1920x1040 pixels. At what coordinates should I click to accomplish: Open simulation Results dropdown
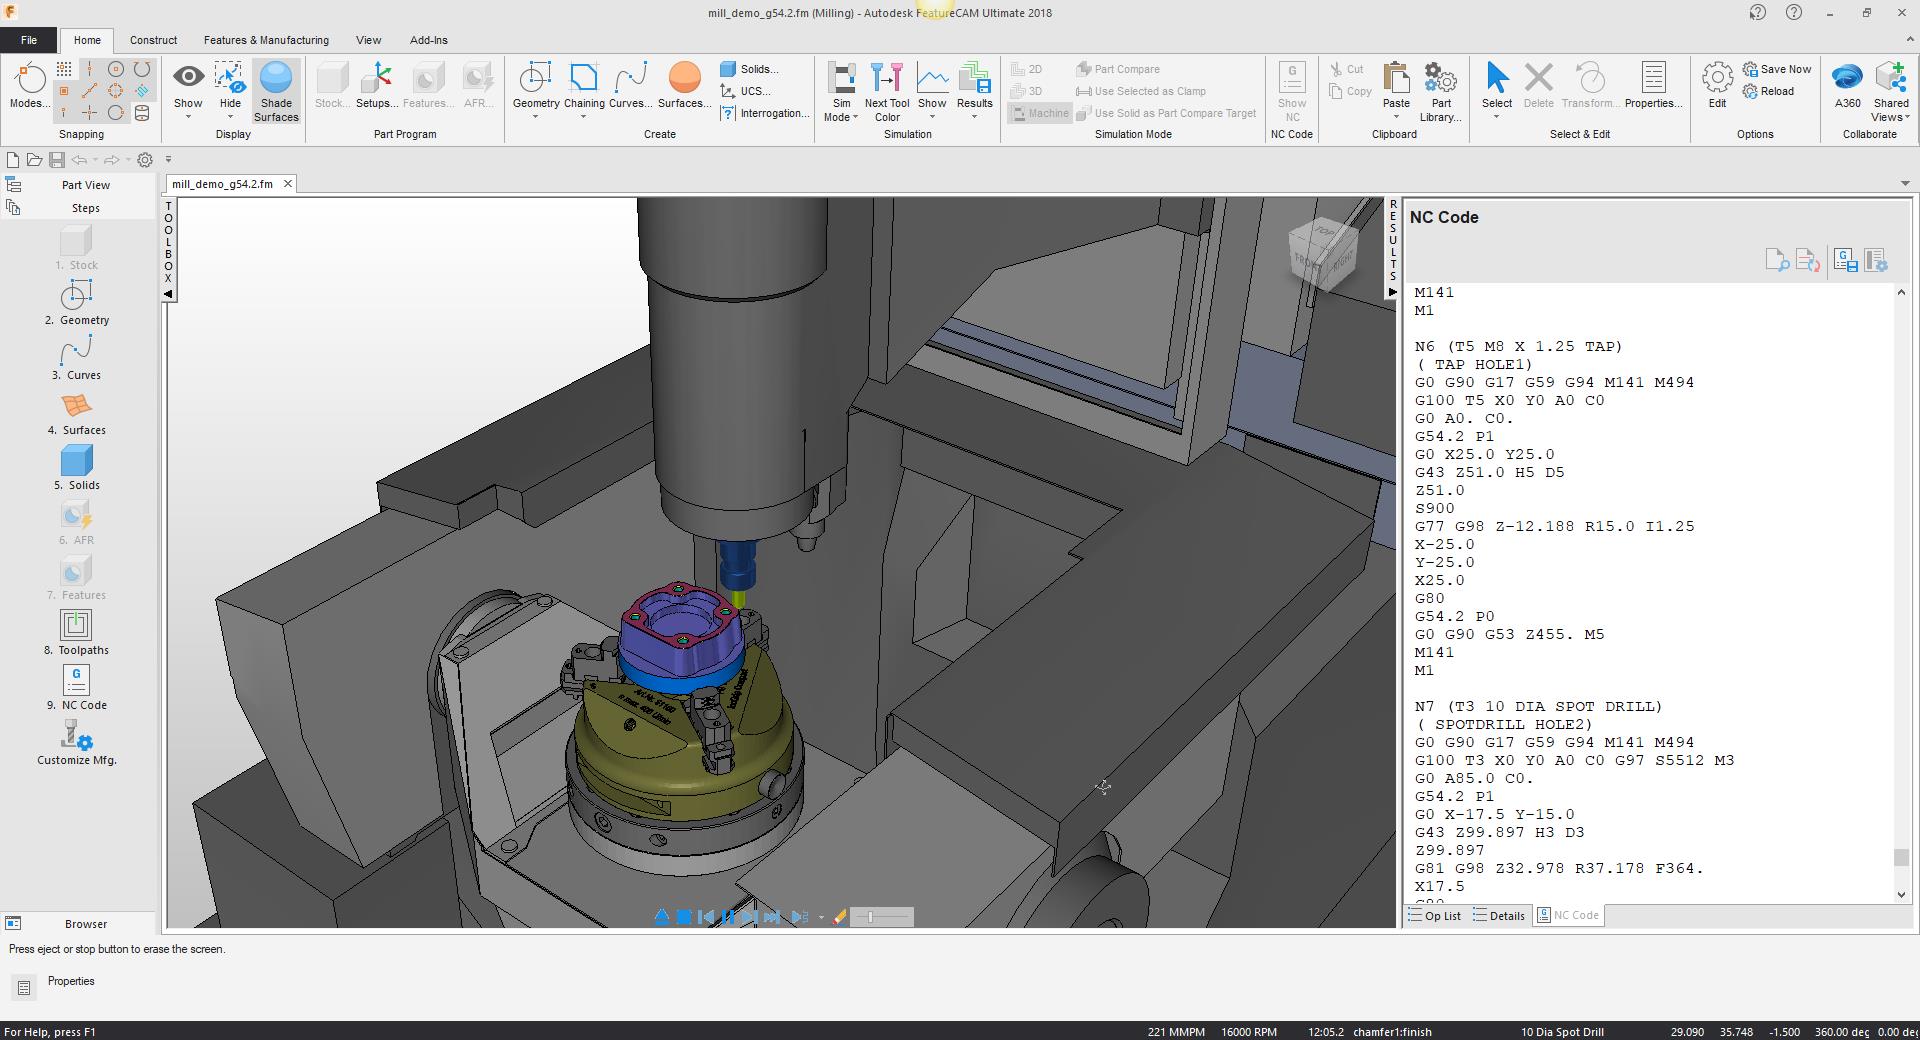coord(975,92)
